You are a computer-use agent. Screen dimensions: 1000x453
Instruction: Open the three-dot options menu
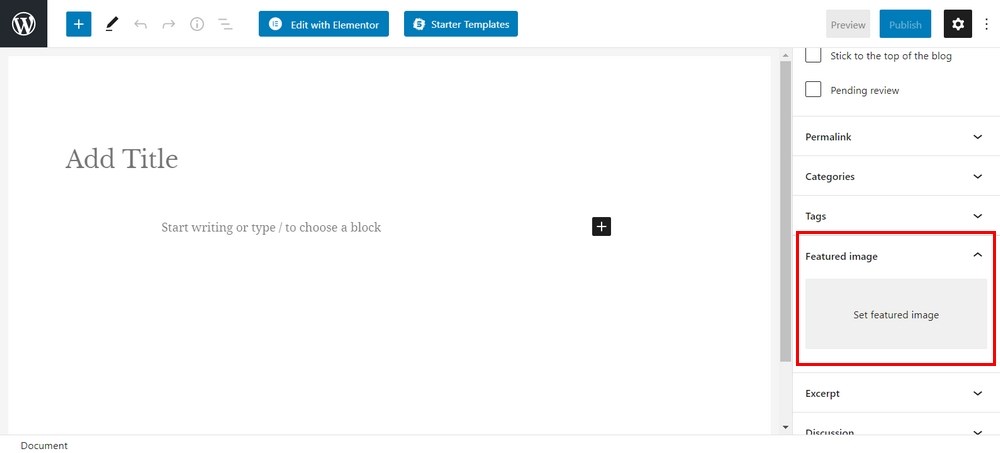[x=987, y=24]
